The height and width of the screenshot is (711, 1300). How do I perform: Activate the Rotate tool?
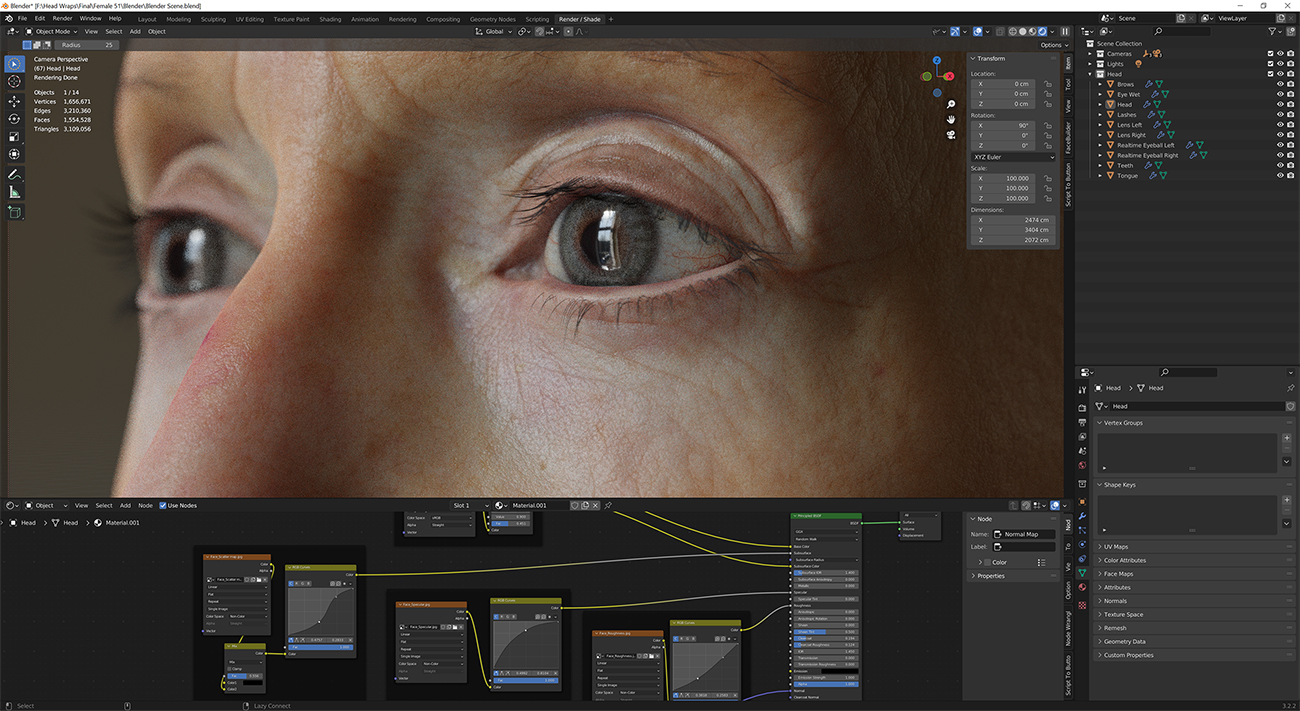(13, 118)
